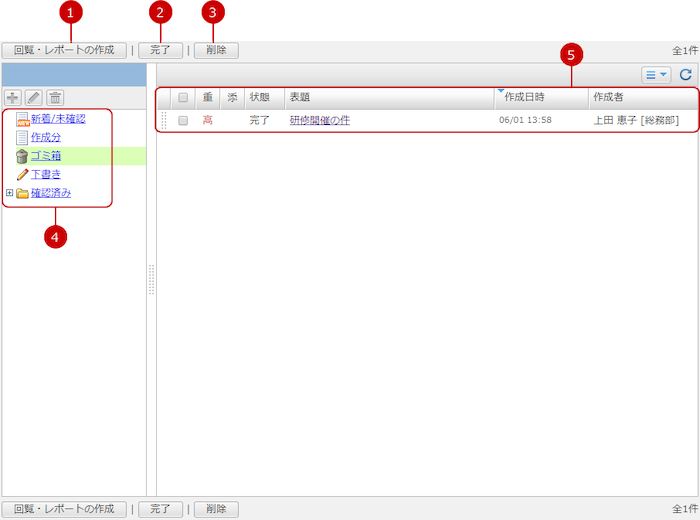Click the bottom 全1件 count text
The width and height of the screenshot is (700, 520).
point(685,509)
